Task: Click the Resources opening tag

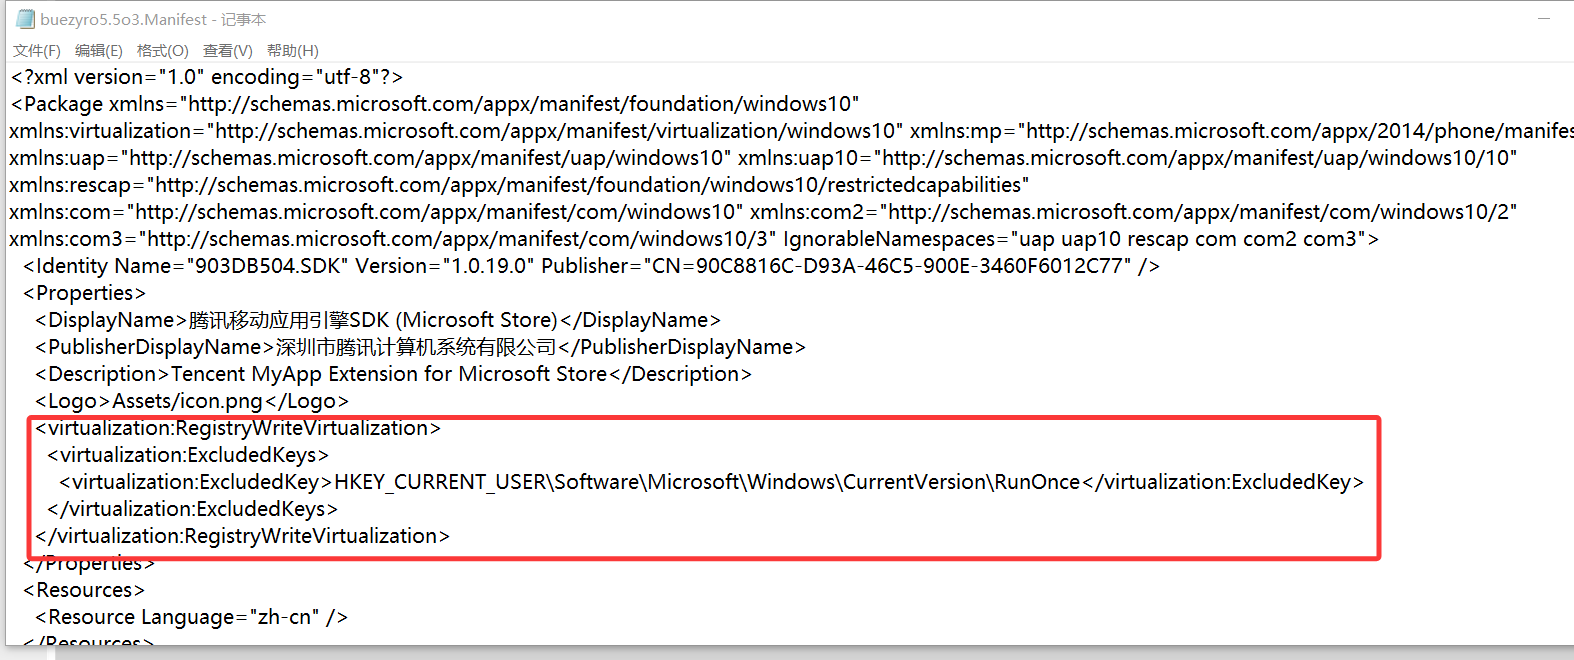Action: click(82, 589)
